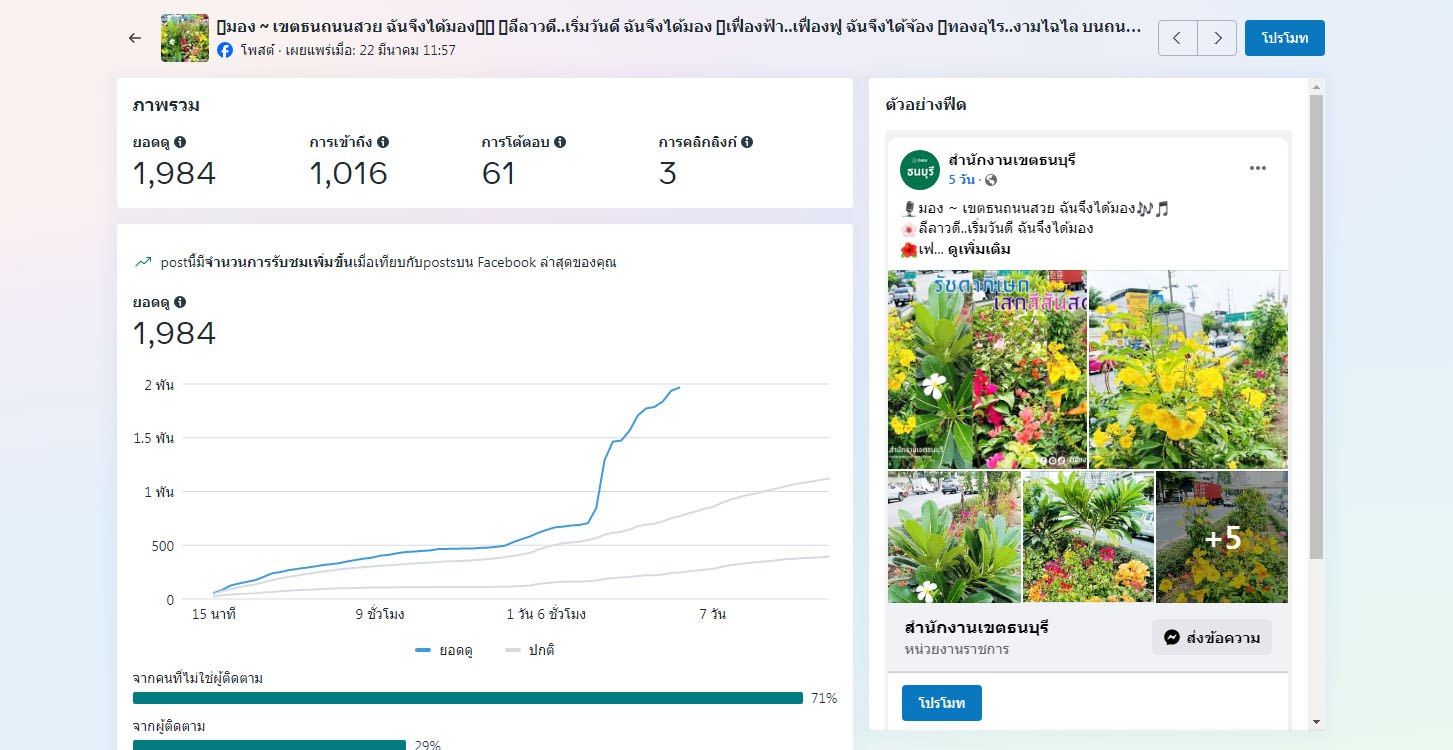1453x750 pixels.
Task: Click the โปรโมท button under the post preview
Action: pos(942,703)
